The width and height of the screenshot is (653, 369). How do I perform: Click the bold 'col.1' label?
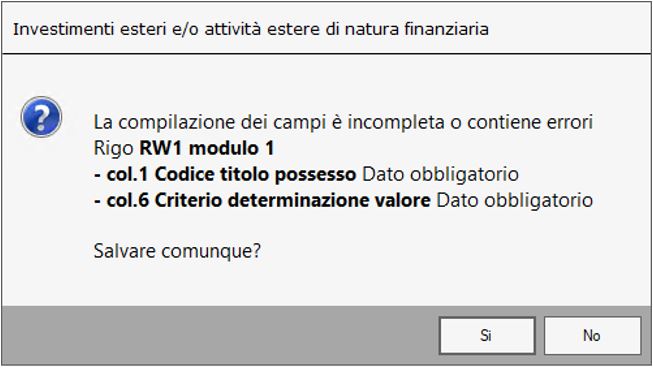pyautogui.click(x=127, y=175)
